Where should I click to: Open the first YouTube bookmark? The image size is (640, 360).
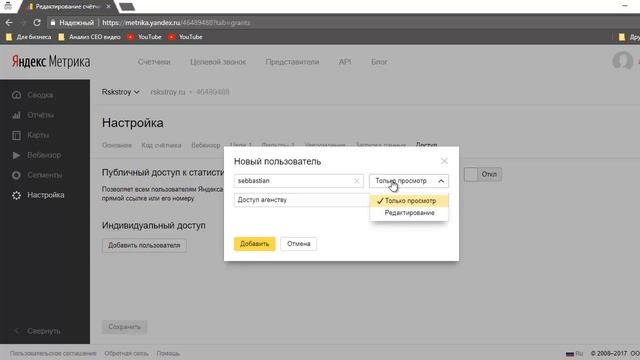tap(144, 37)
